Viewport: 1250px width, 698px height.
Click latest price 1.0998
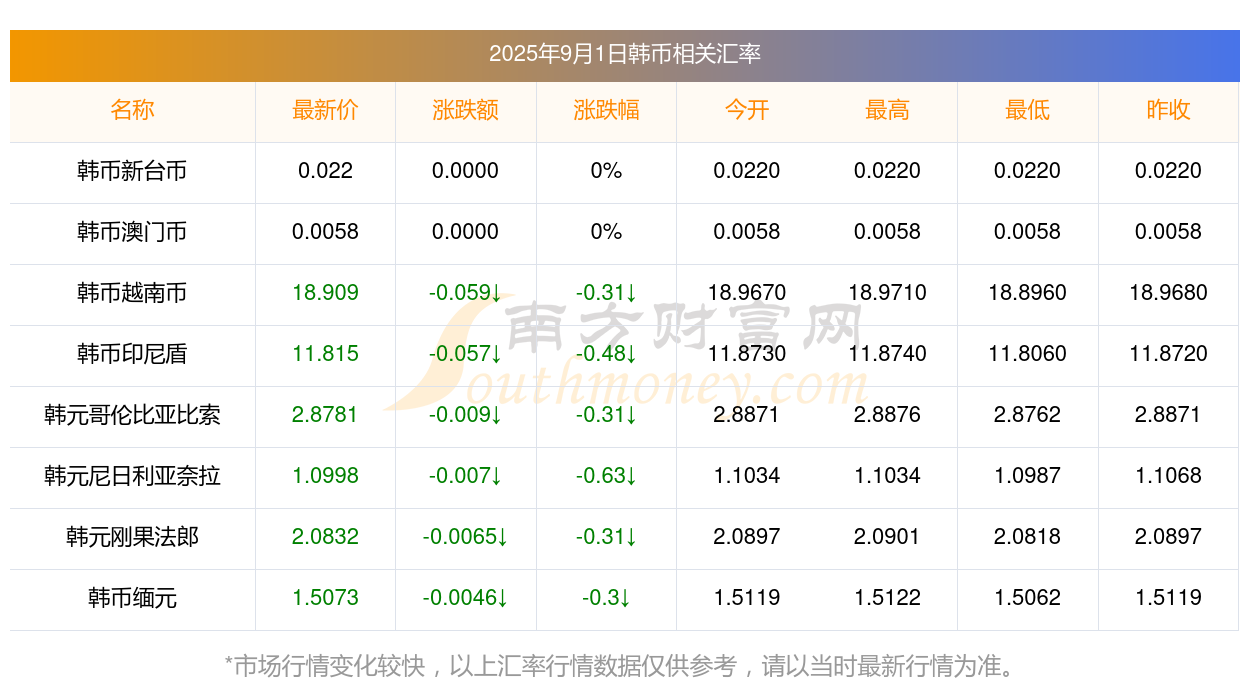coord(325,476)
